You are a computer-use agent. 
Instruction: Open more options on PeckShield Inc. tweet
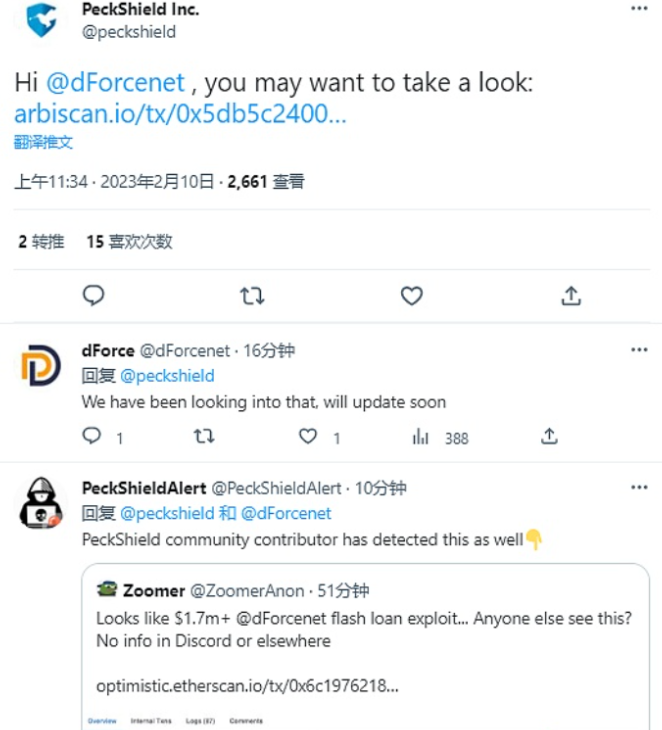coord(639,9)
